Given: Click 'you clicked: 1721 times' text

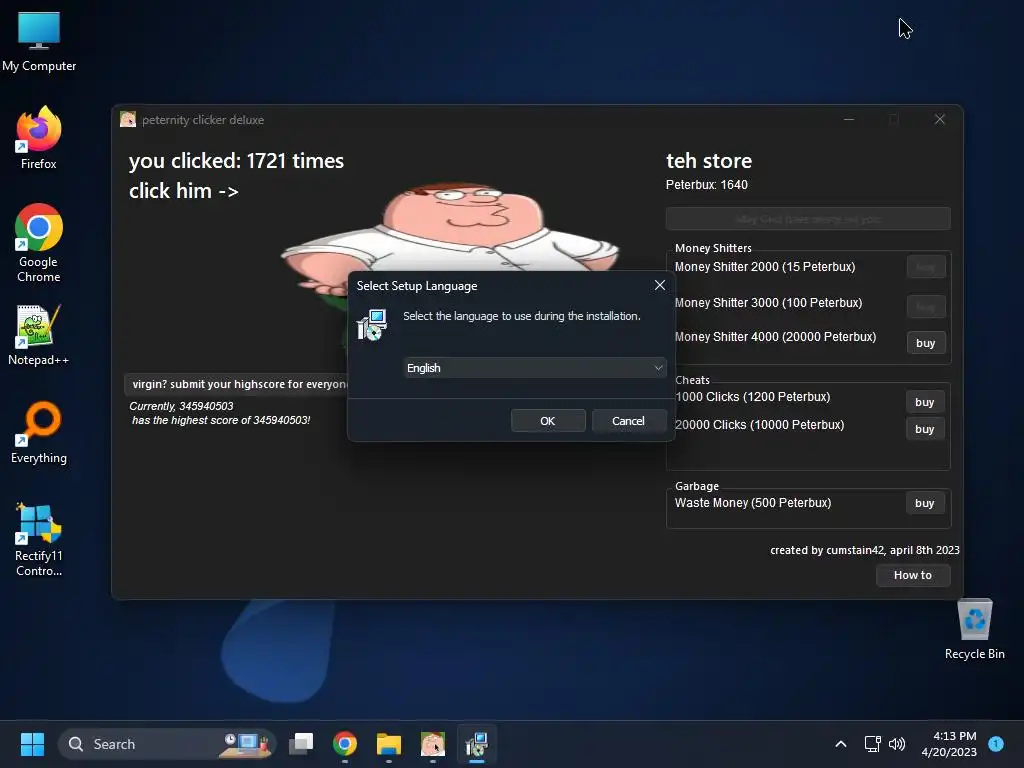Looking at the screenshot, I should [x=236, y=161].
